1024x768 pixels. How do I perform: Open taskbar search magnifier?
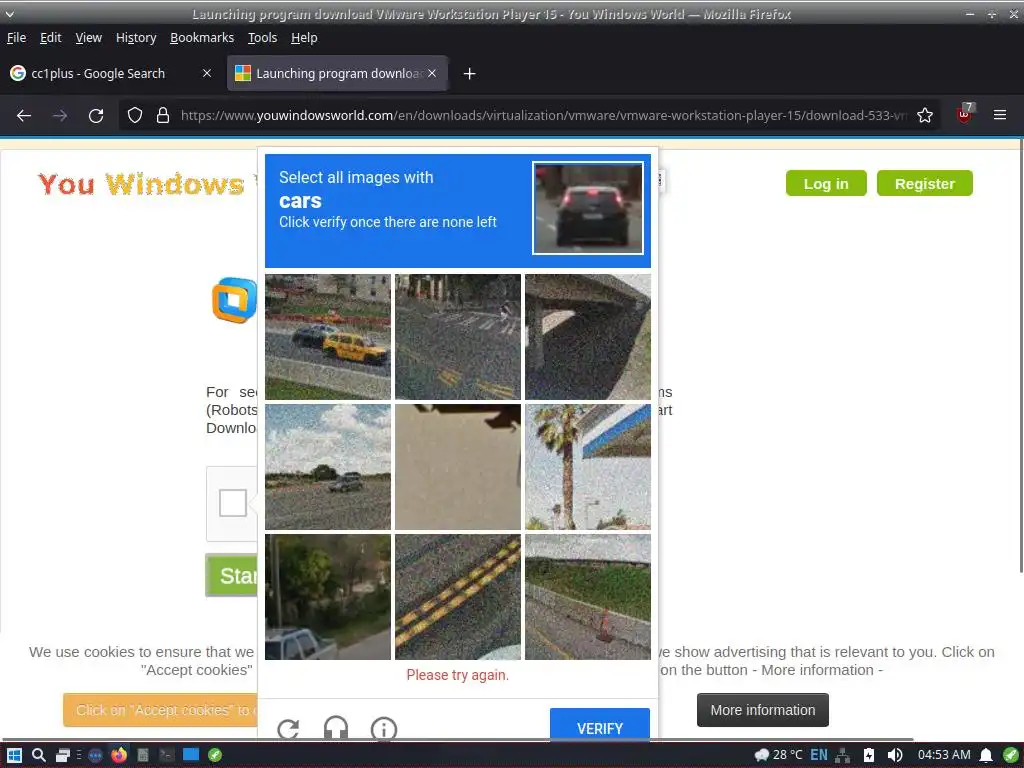[39, 755]
